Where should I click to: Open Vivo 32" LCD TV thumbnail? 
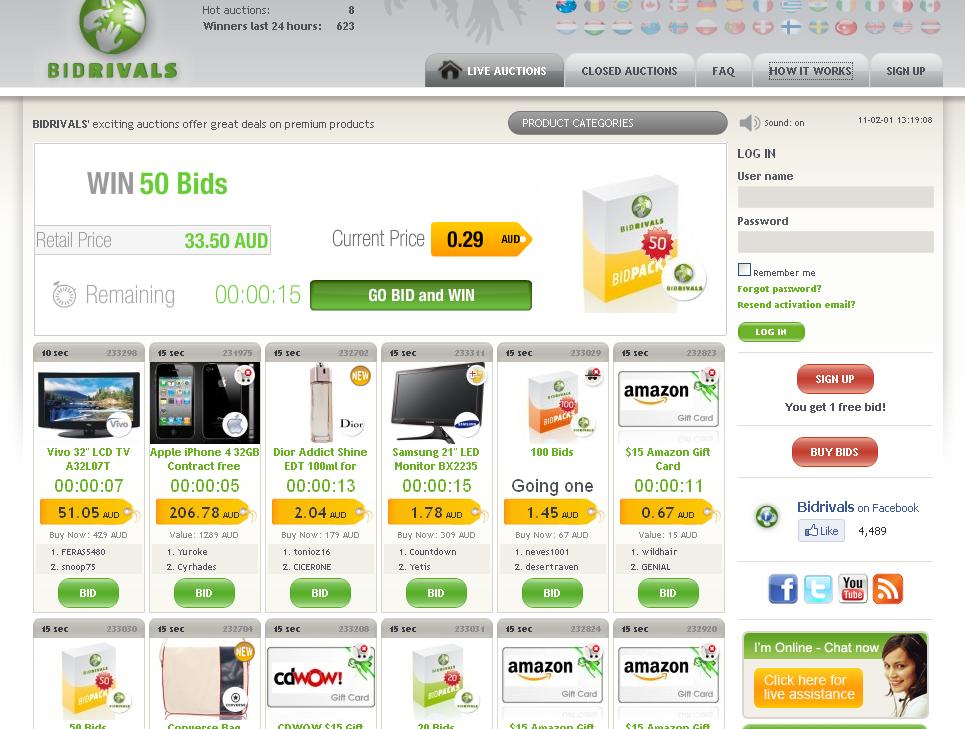coord(89,404)
